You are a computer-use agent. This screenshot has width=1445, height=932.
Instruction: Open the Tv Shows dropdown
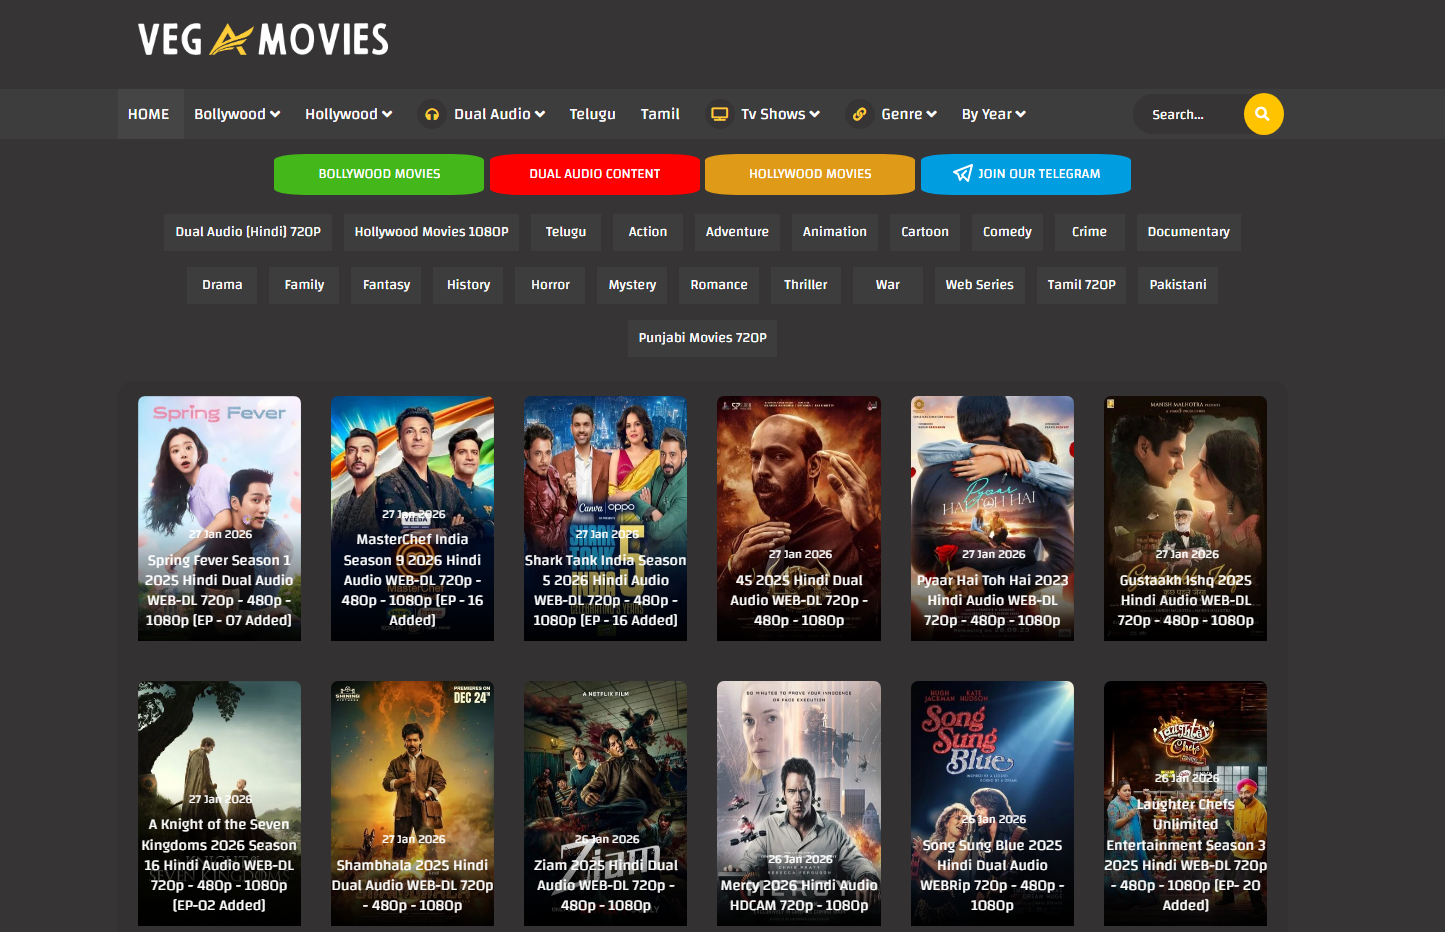pos(780,114)
